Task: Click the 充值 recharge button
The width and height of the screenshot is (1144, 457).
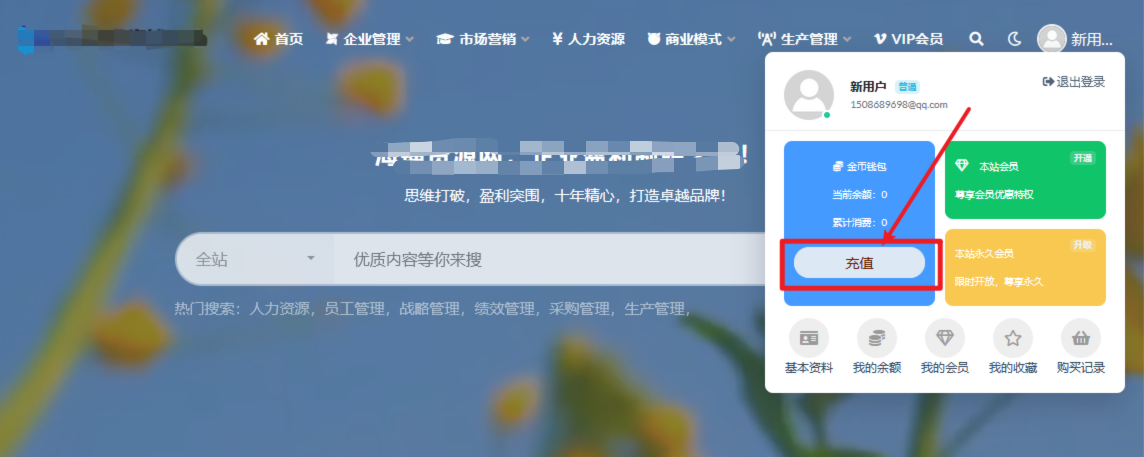Action: coord(859,263)
